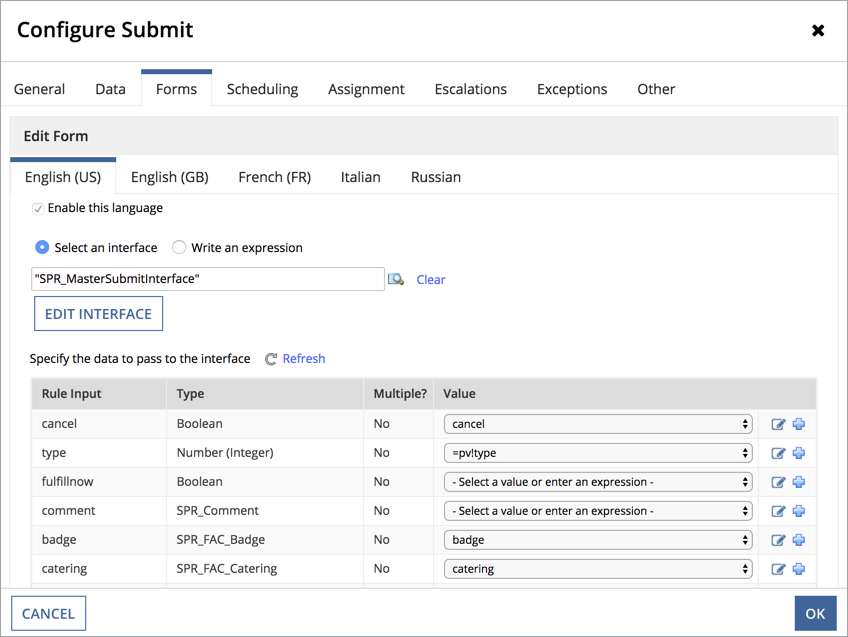The height and width of the screenshot is (637, 848).
Task: Toggle Enable this language checkbox
Action: click(38, 209)
